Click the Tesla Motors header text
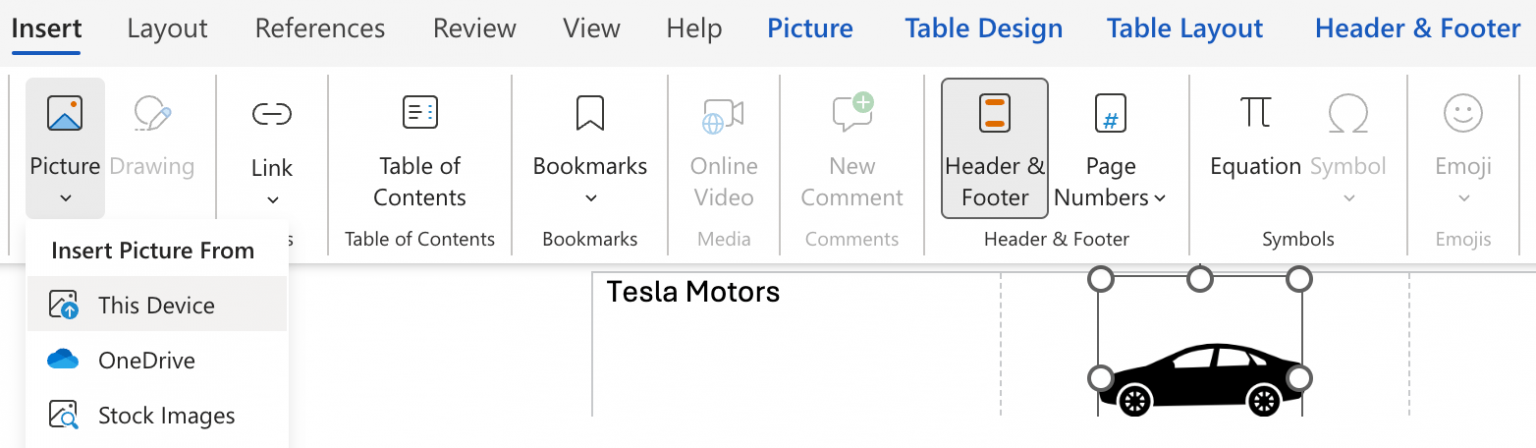This screenshot has width=1536, height=448. click(x=693, y=292)
